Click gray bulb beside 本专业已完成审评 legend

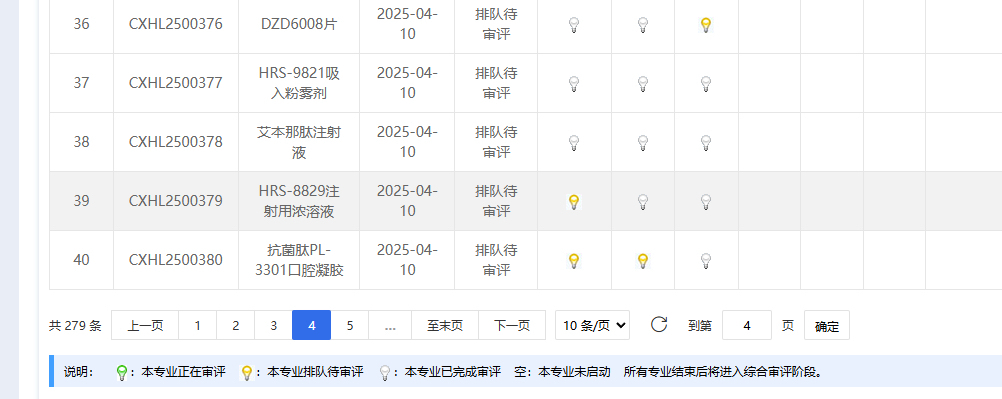[385, 373]
